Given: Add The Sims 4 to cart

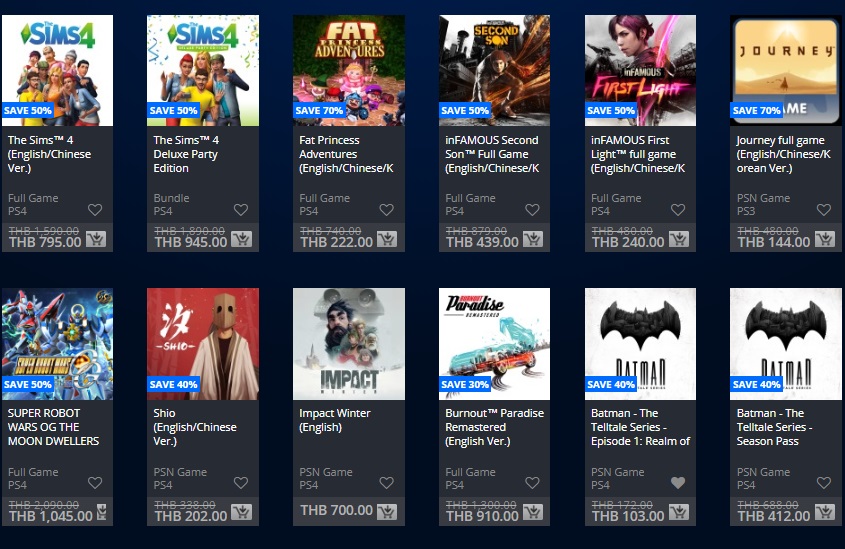Looking at the screenshot, I should [96, 239].
